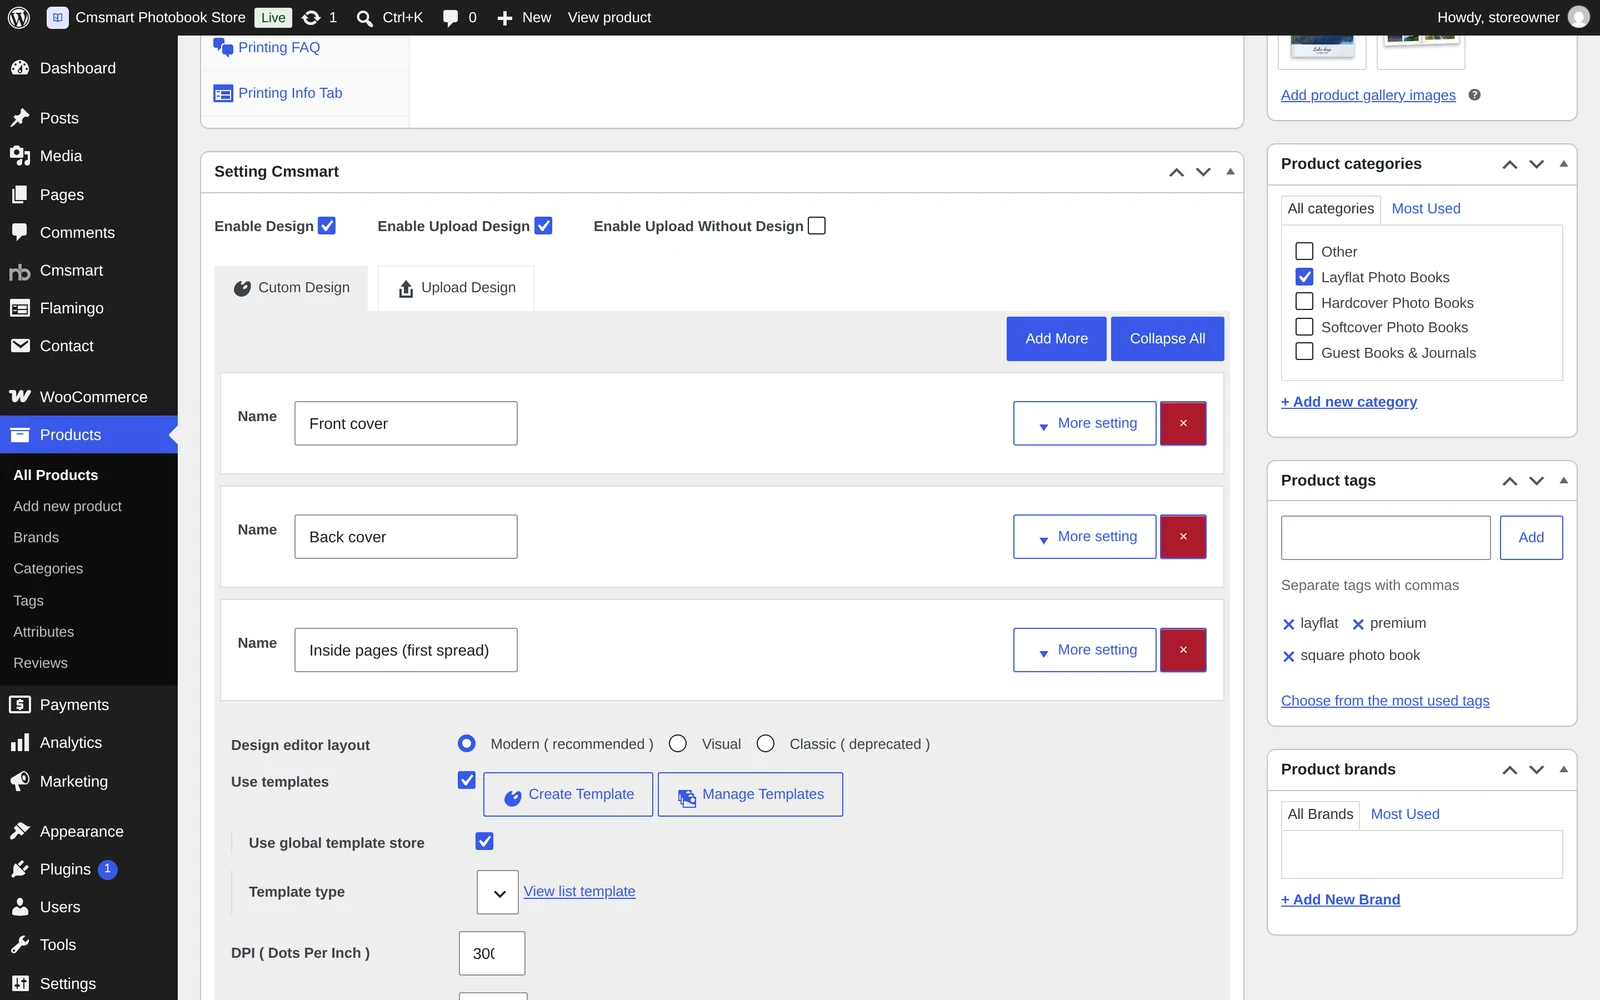Open the WordPress logo menu
1600x1000 pixels.
point(19,17)
